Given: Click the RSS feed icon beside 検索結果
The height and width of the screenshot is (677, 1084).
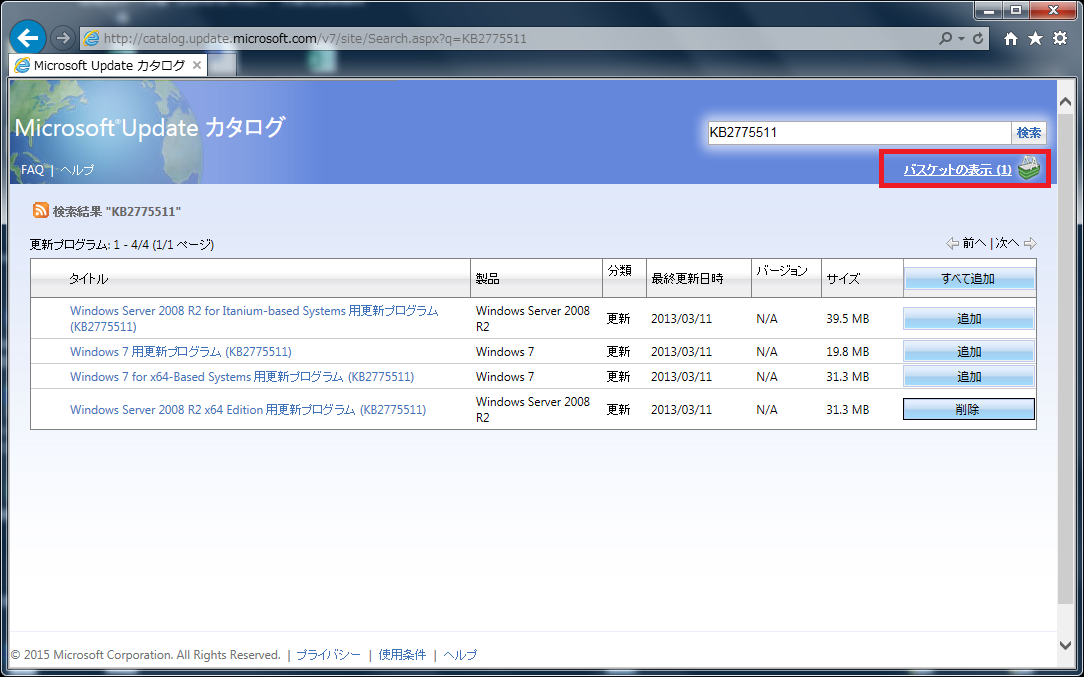Looking at the screenshot, I should 41,210.
